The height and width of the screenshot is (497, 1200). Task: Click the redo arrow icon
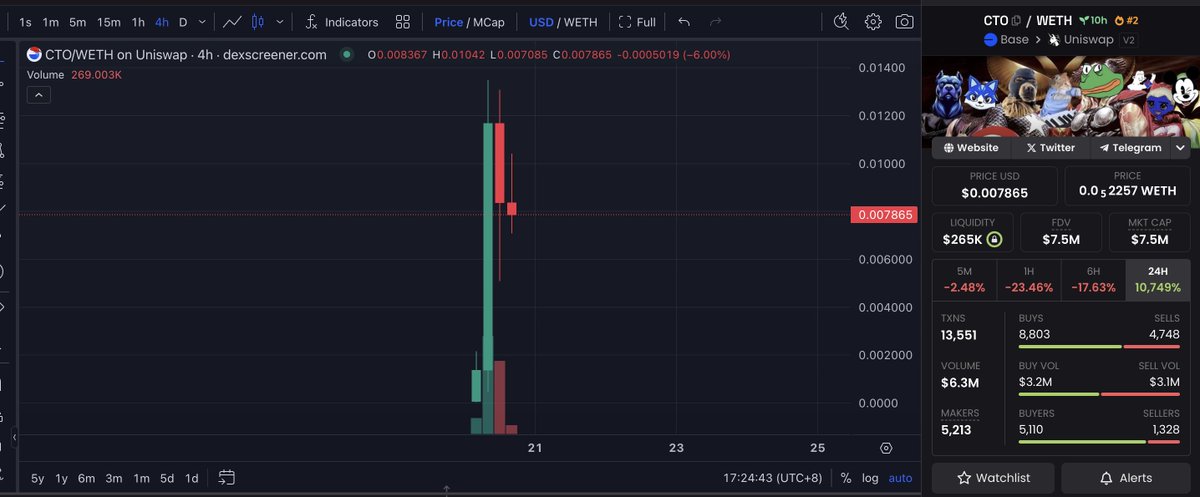click(715, 22)
